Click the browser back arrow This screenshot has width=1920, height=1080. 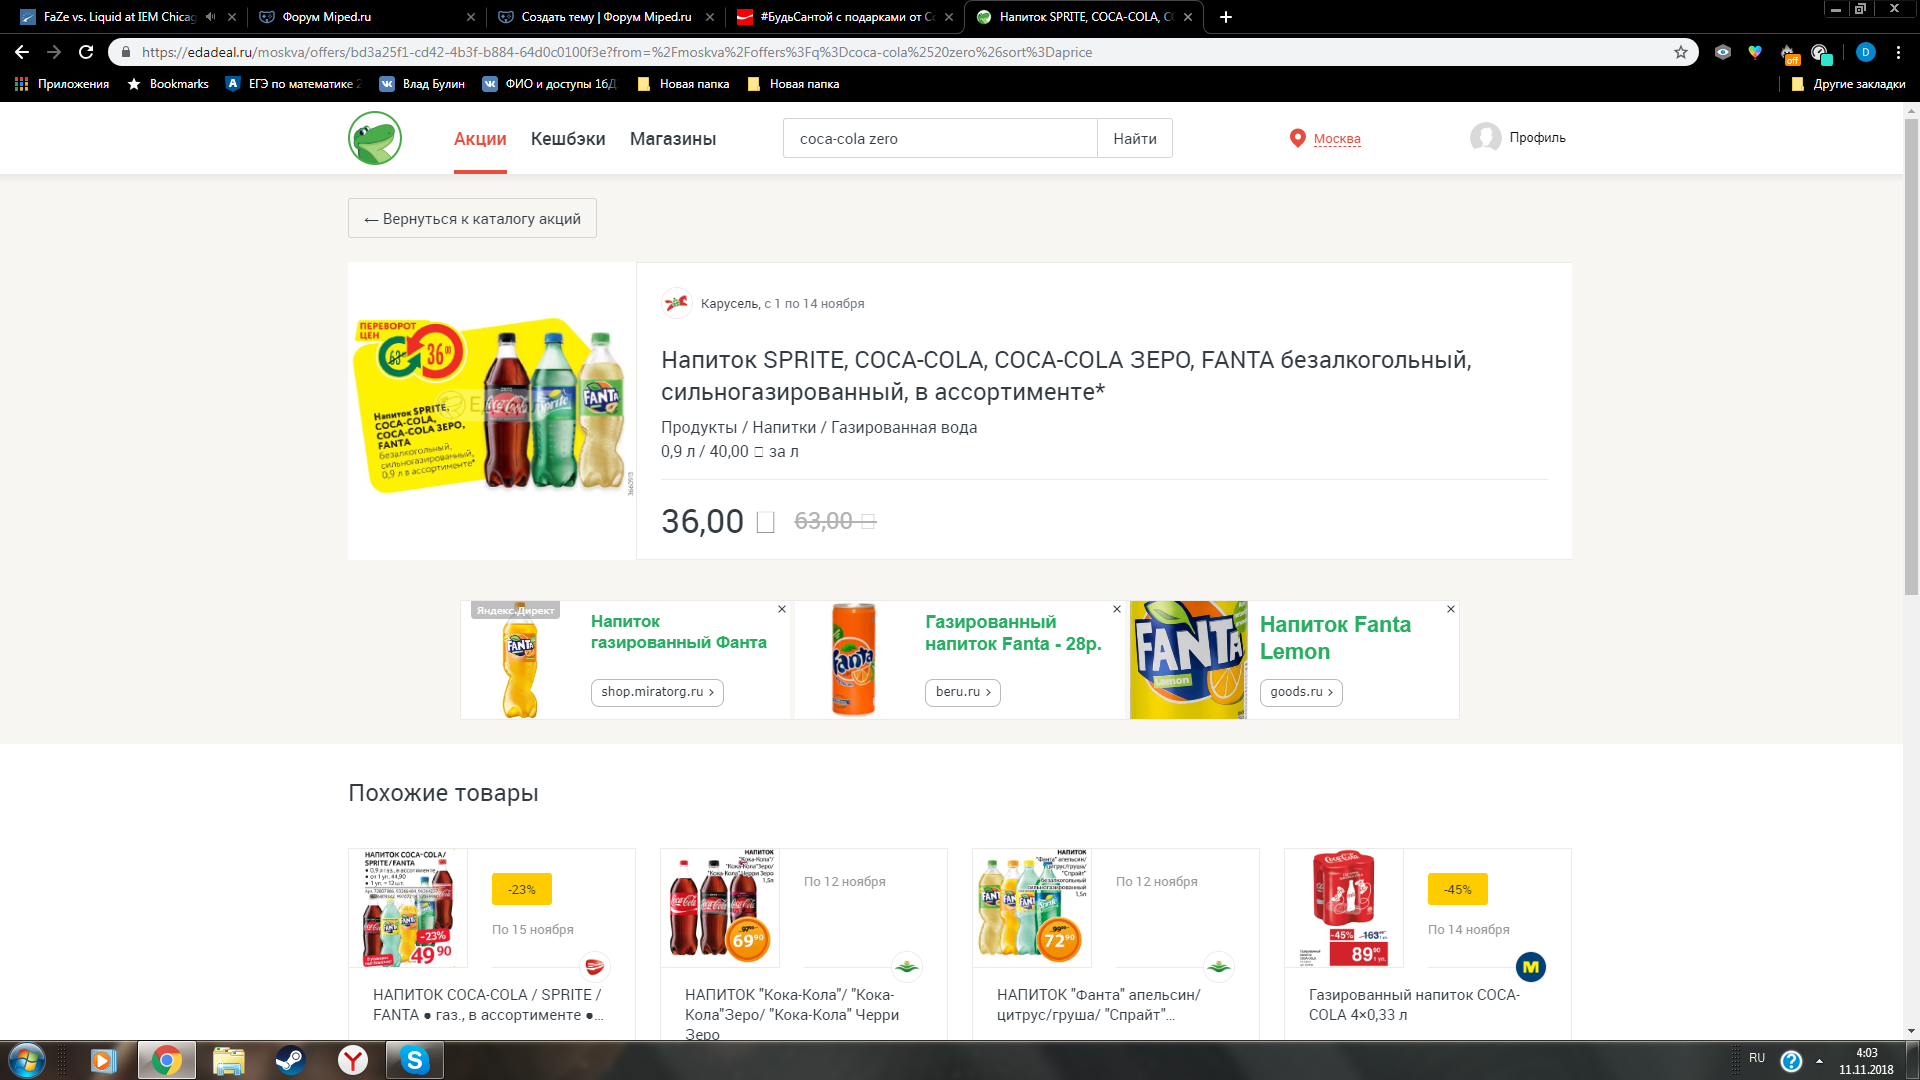22,52
